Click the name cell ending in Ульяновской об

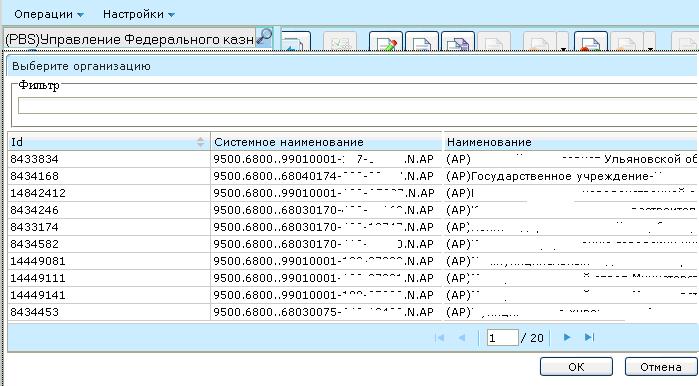click(x=571, y=159)
